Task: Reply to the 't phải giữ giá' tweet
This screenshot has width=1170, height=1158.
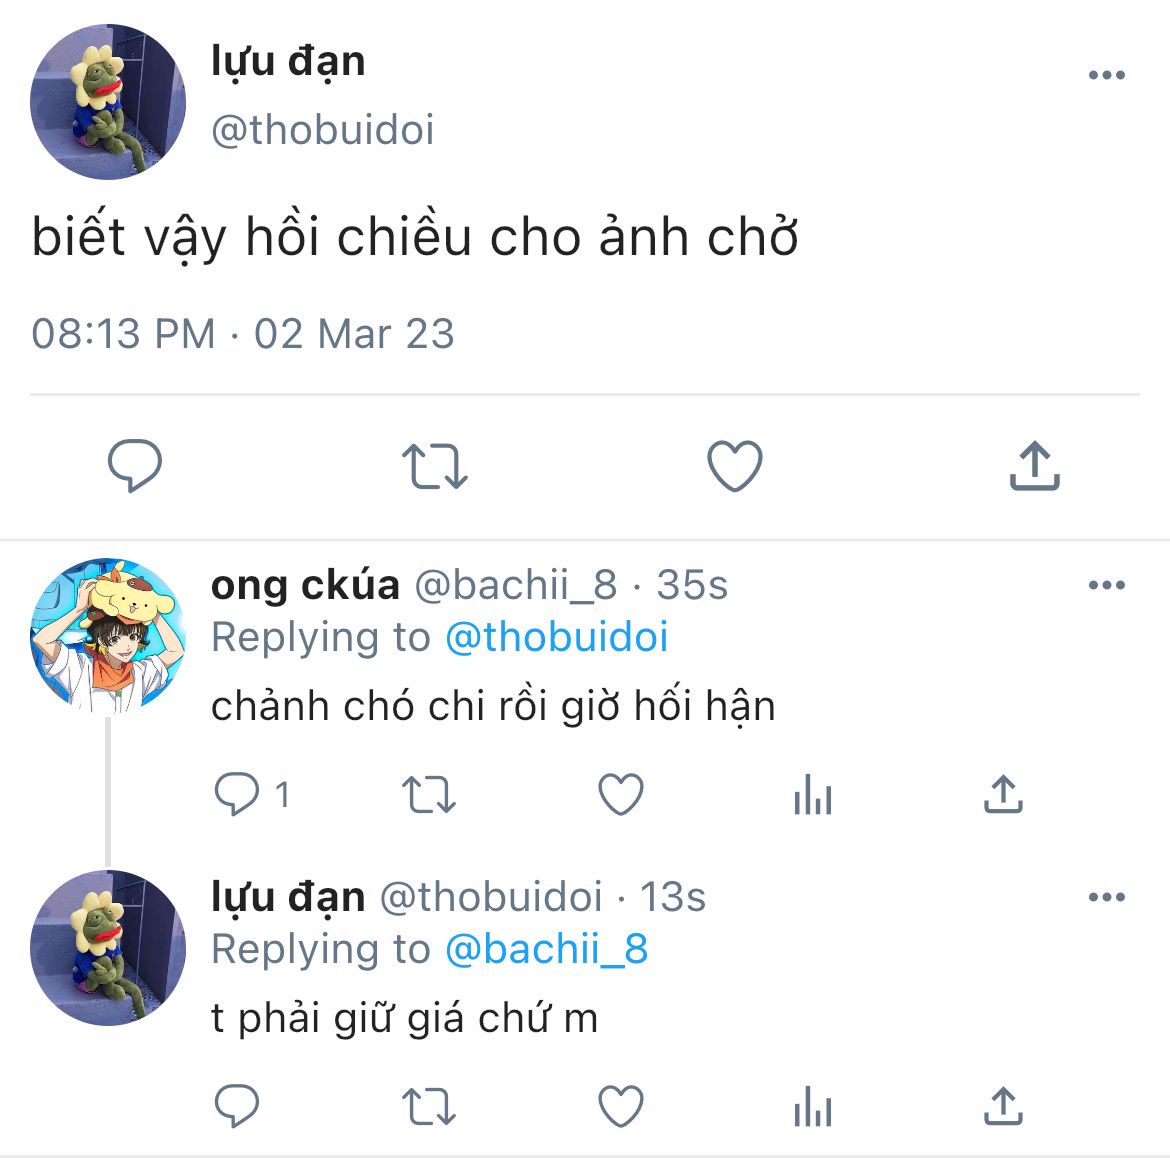Action: pyautogui.click(x=237, y=1105)
